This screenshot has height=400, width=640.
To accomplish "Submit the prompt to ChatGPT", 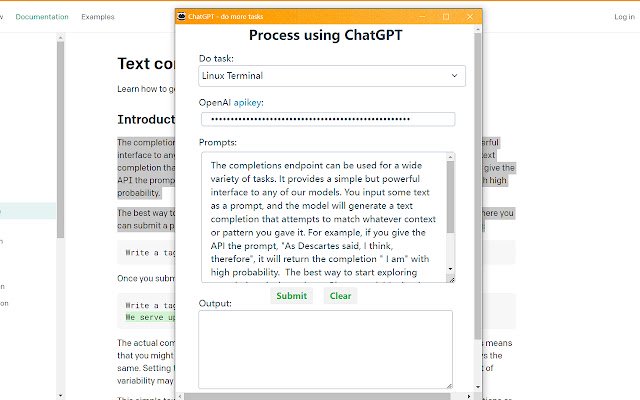I will point(291,296).
